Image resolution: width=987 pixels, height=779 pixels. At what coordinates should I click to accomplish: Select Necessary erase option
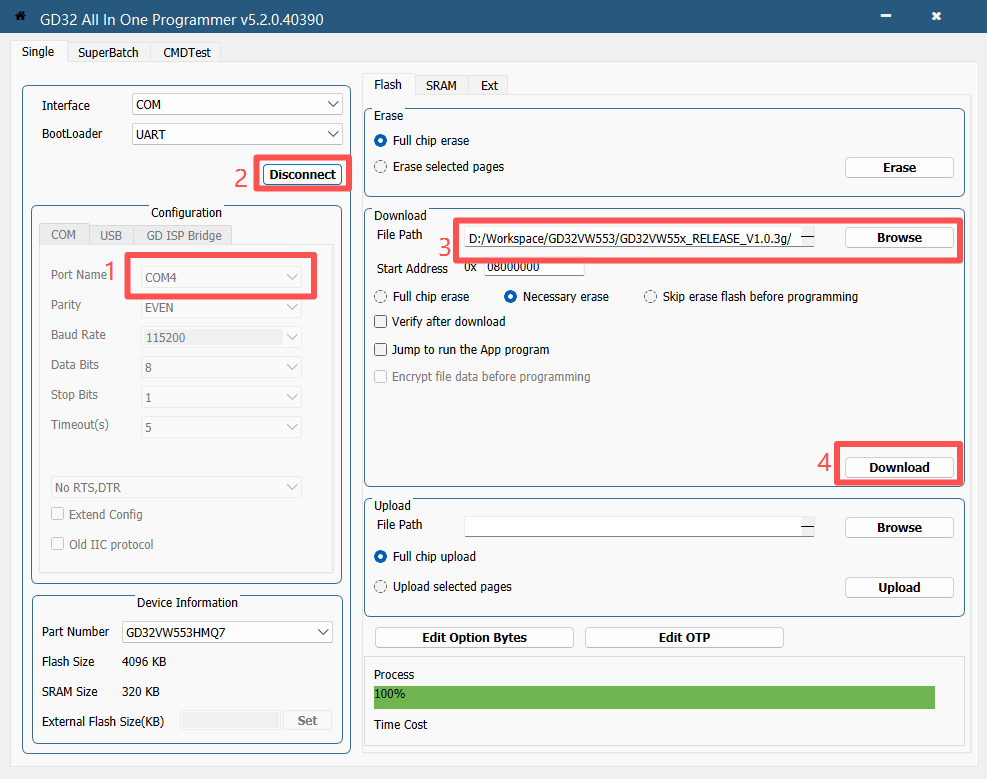click(x=556, y=296)
